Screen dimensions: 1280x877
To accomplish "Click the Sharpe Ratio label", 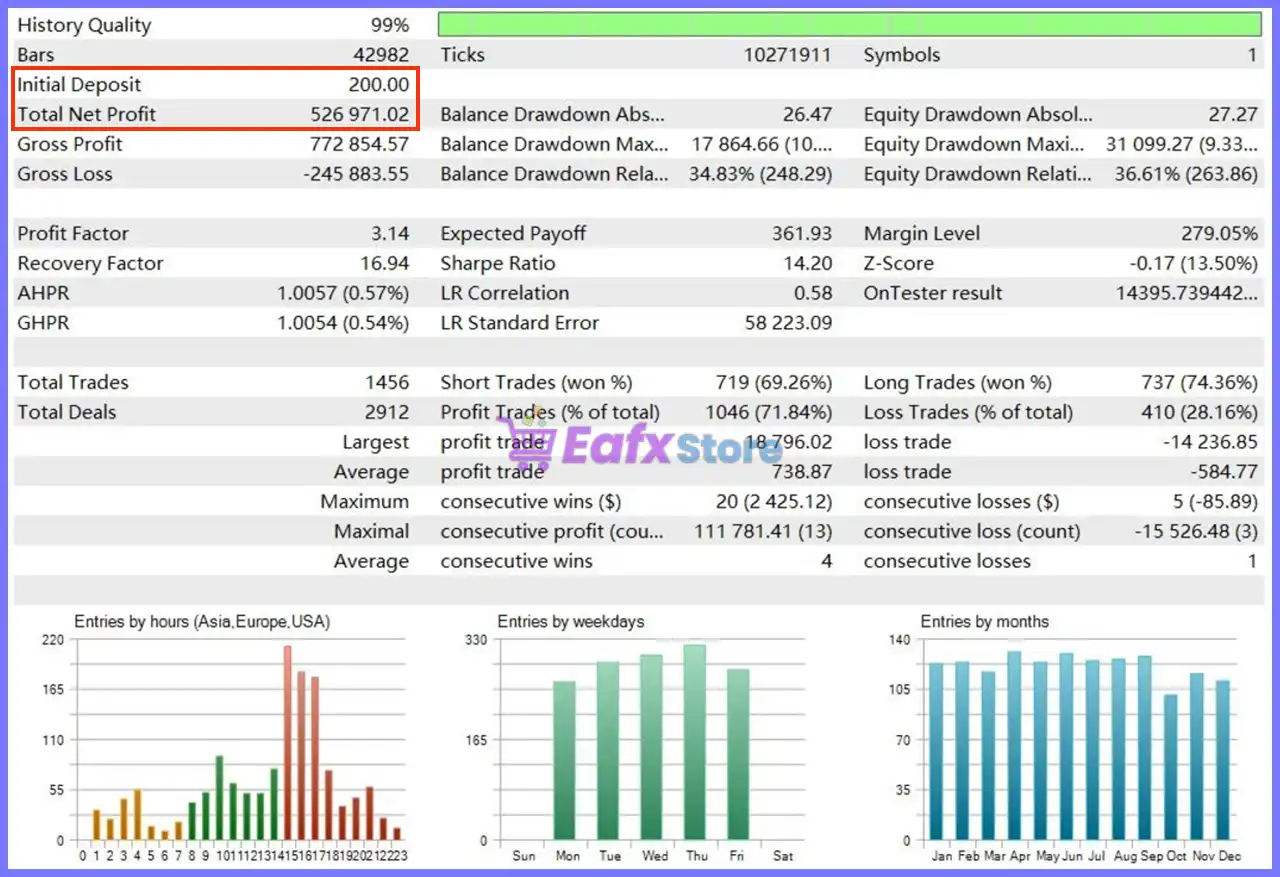I will click(498, 264).
